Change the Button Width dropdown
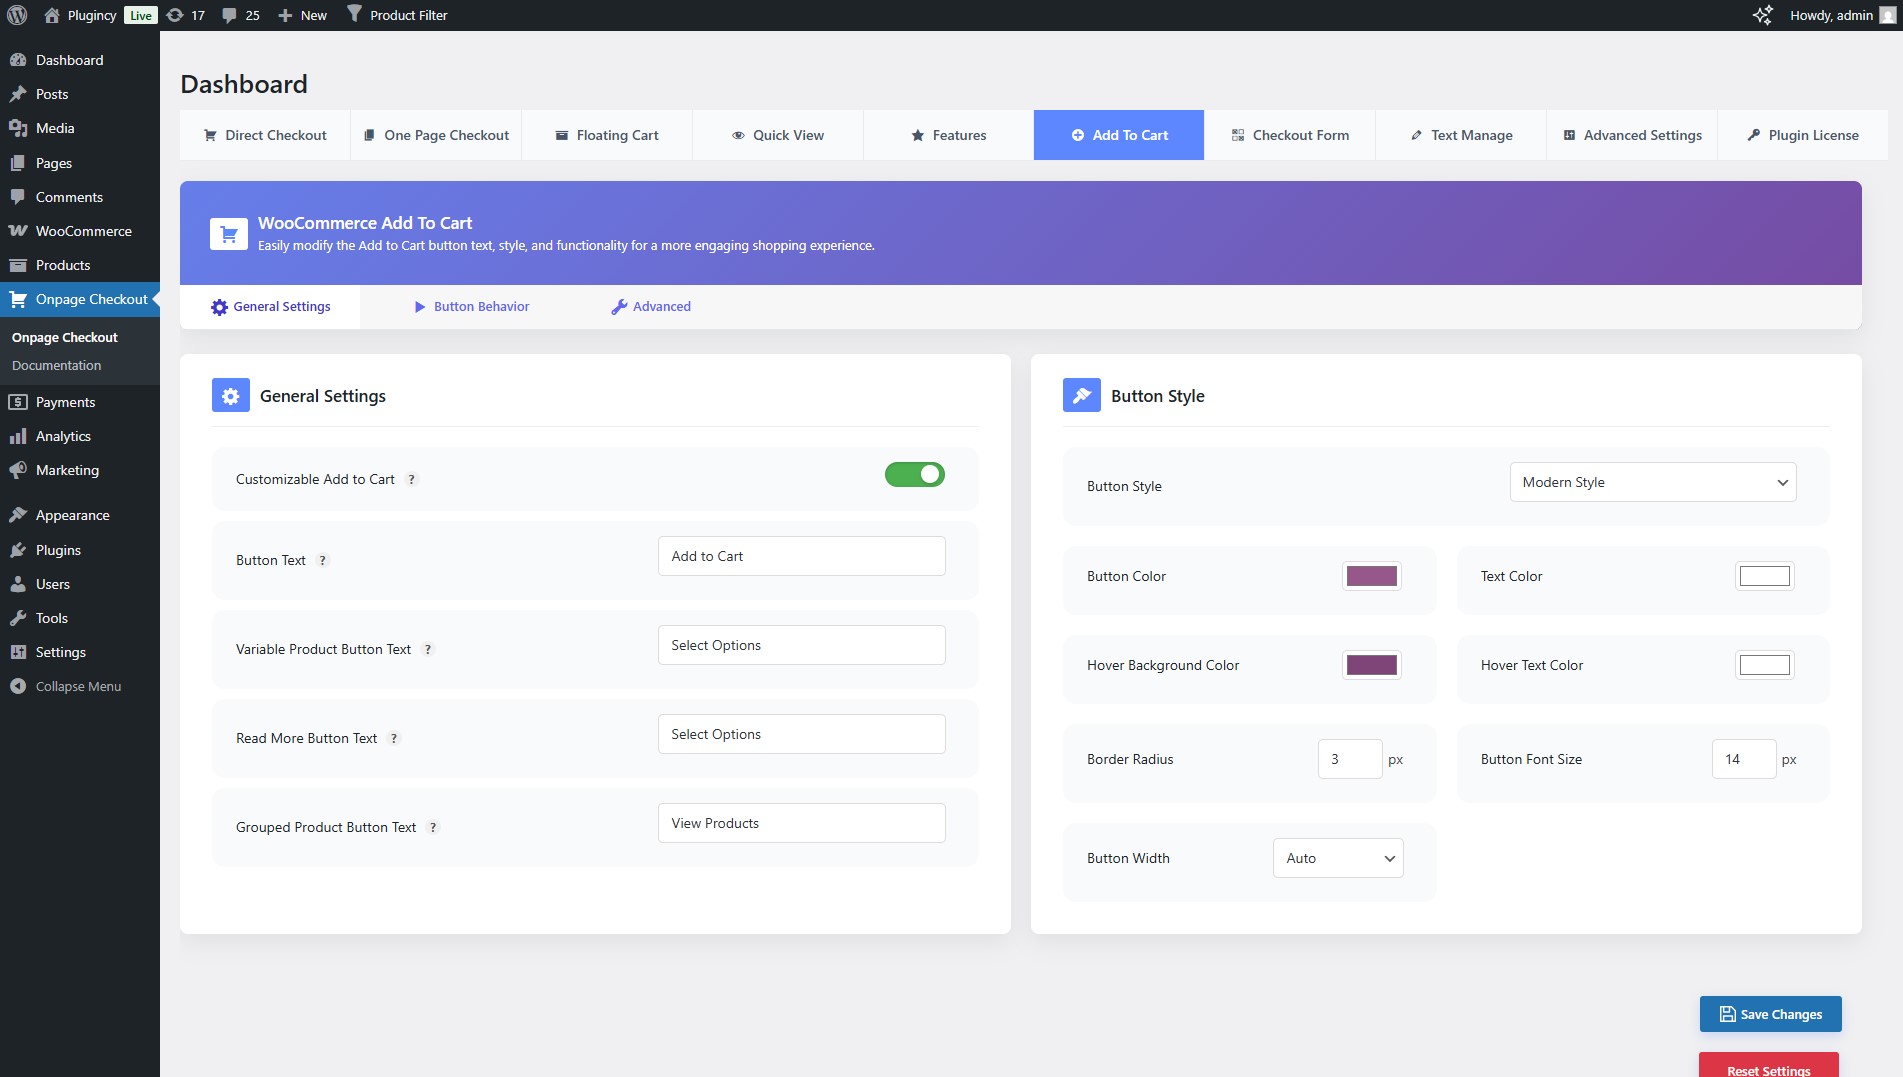This screenshot has height=1077, width=1903. 1337,857
